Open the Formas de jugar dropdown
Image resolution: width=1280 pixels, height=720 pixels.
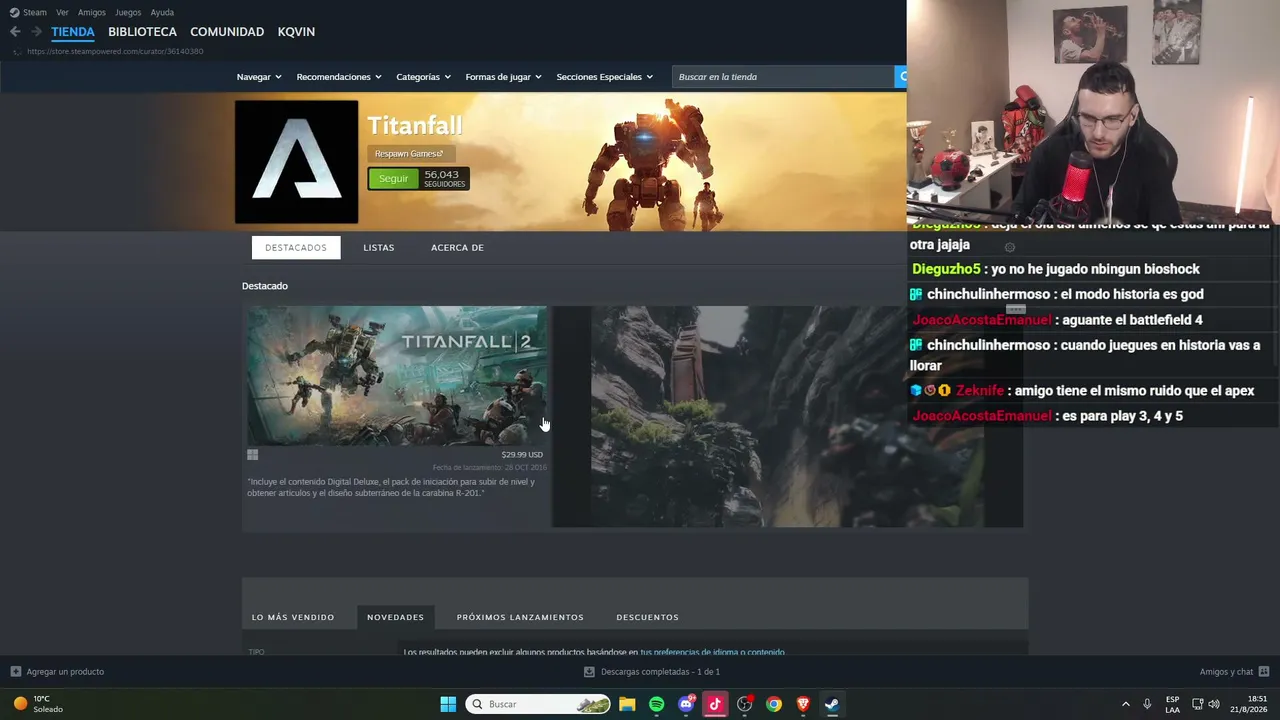tap(503, 77)
